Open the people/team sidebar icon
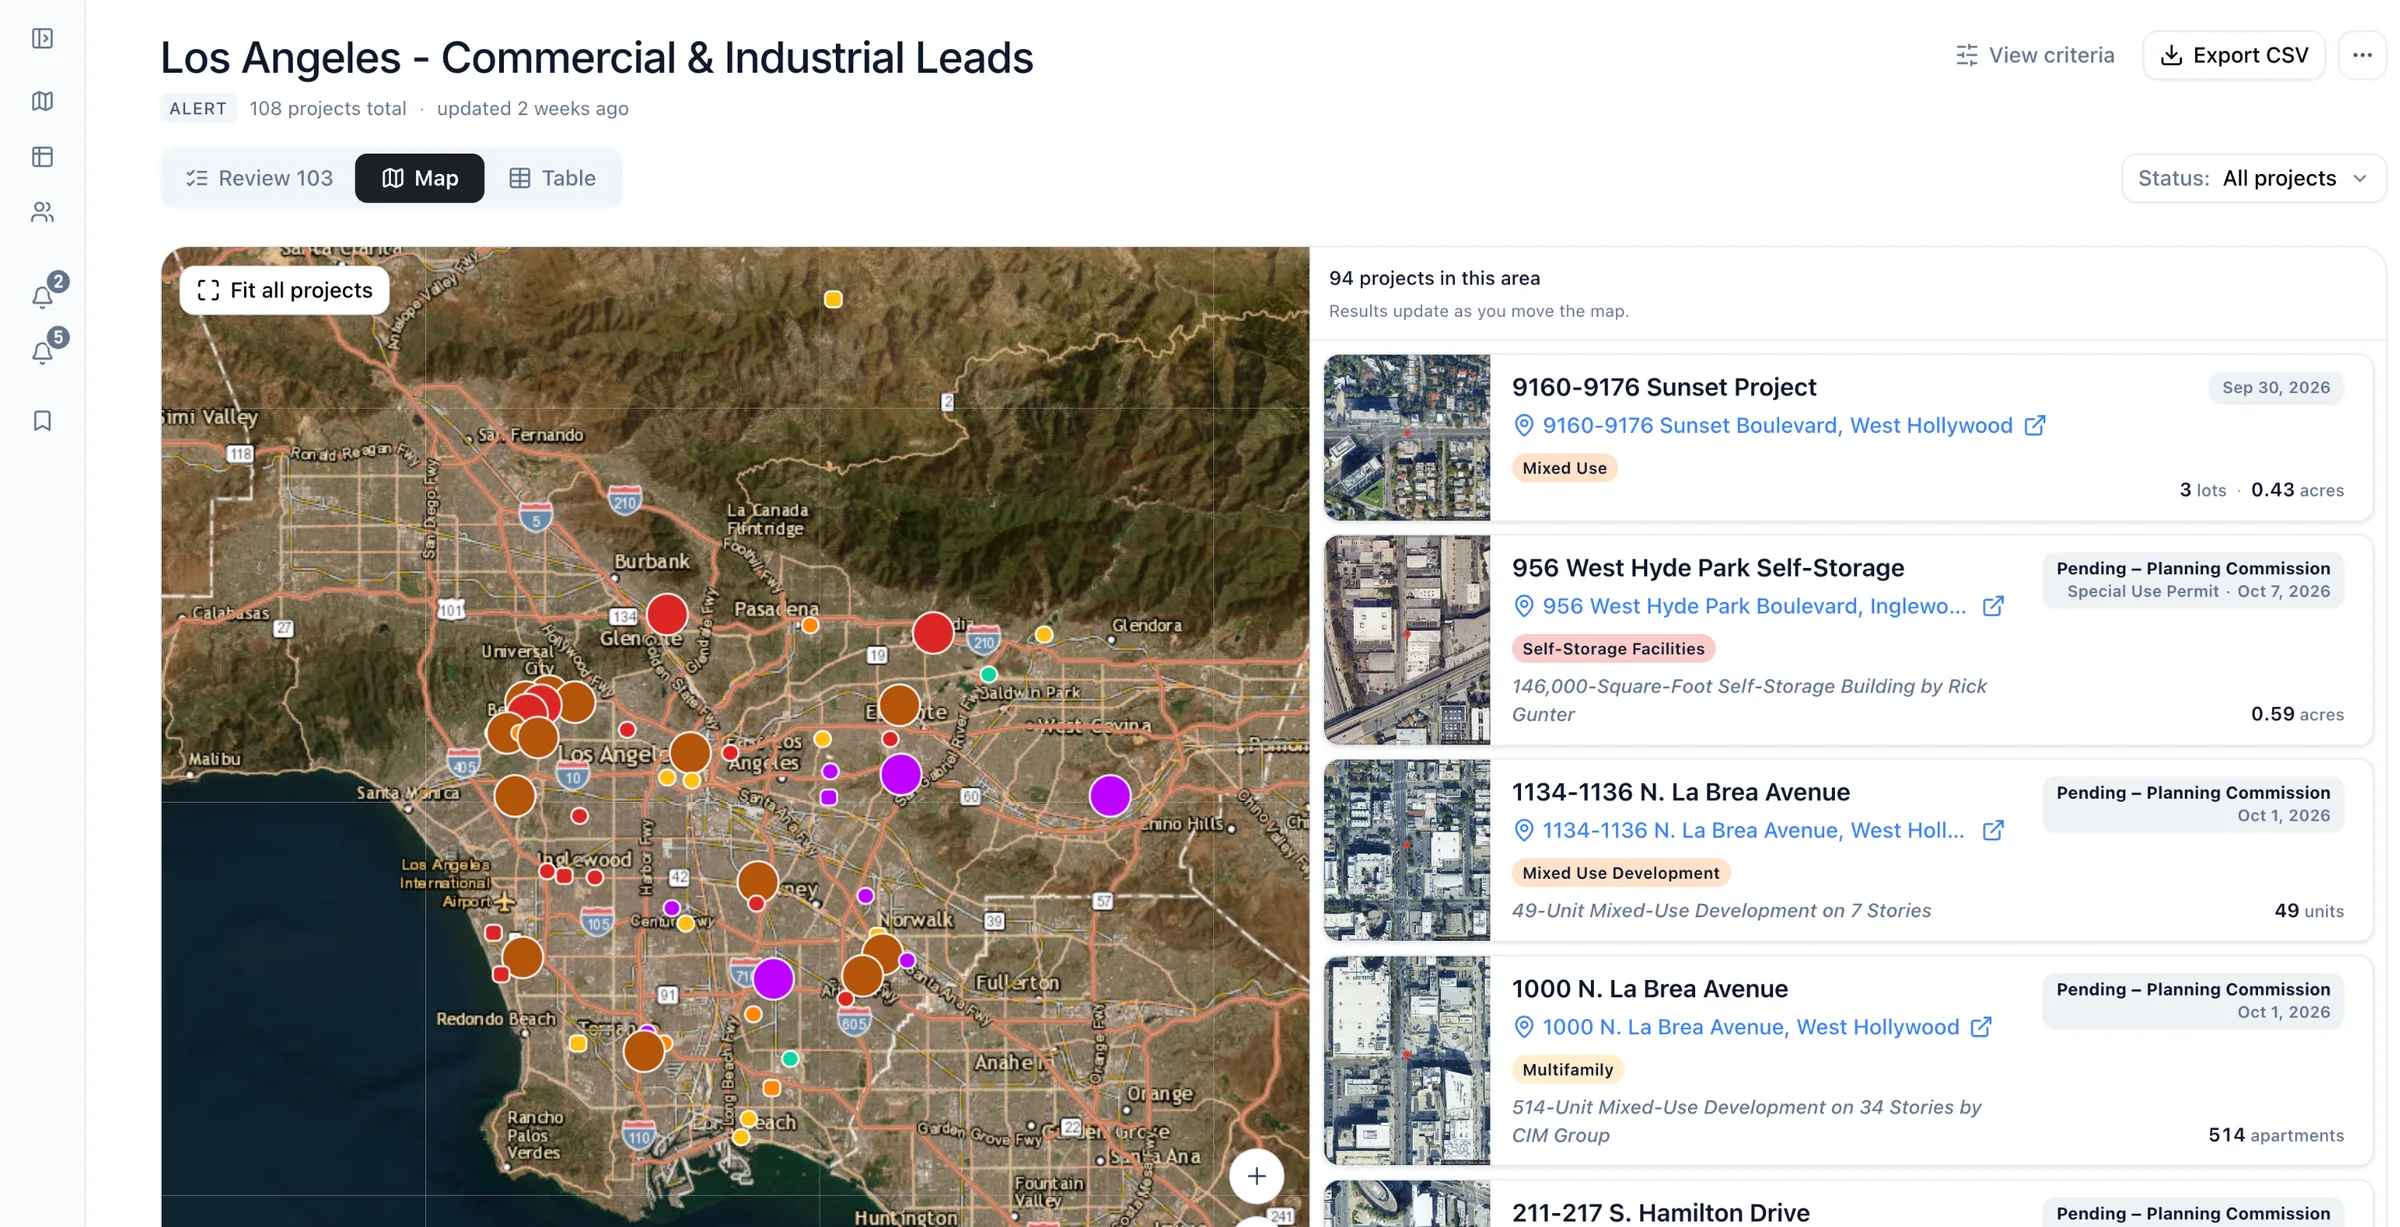 [x=42, y=212]
